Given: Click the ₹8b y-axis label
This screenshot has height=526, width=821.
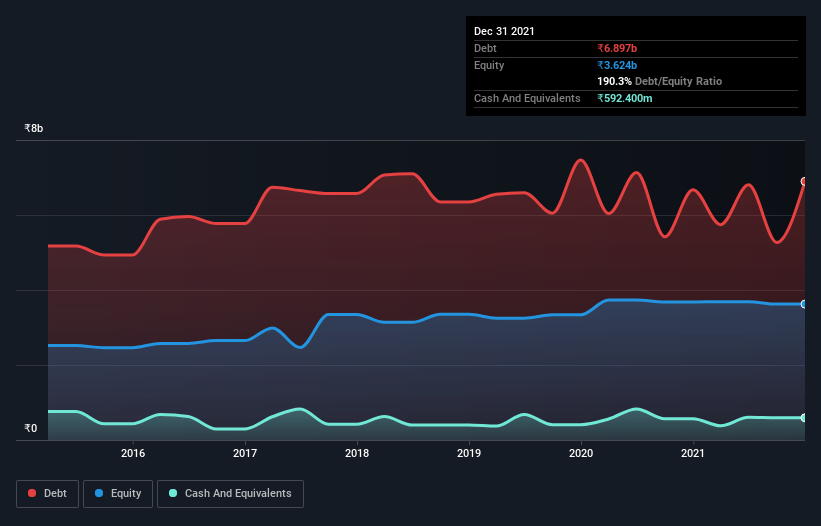Looking at the screenshot, I should click(34, 128).
